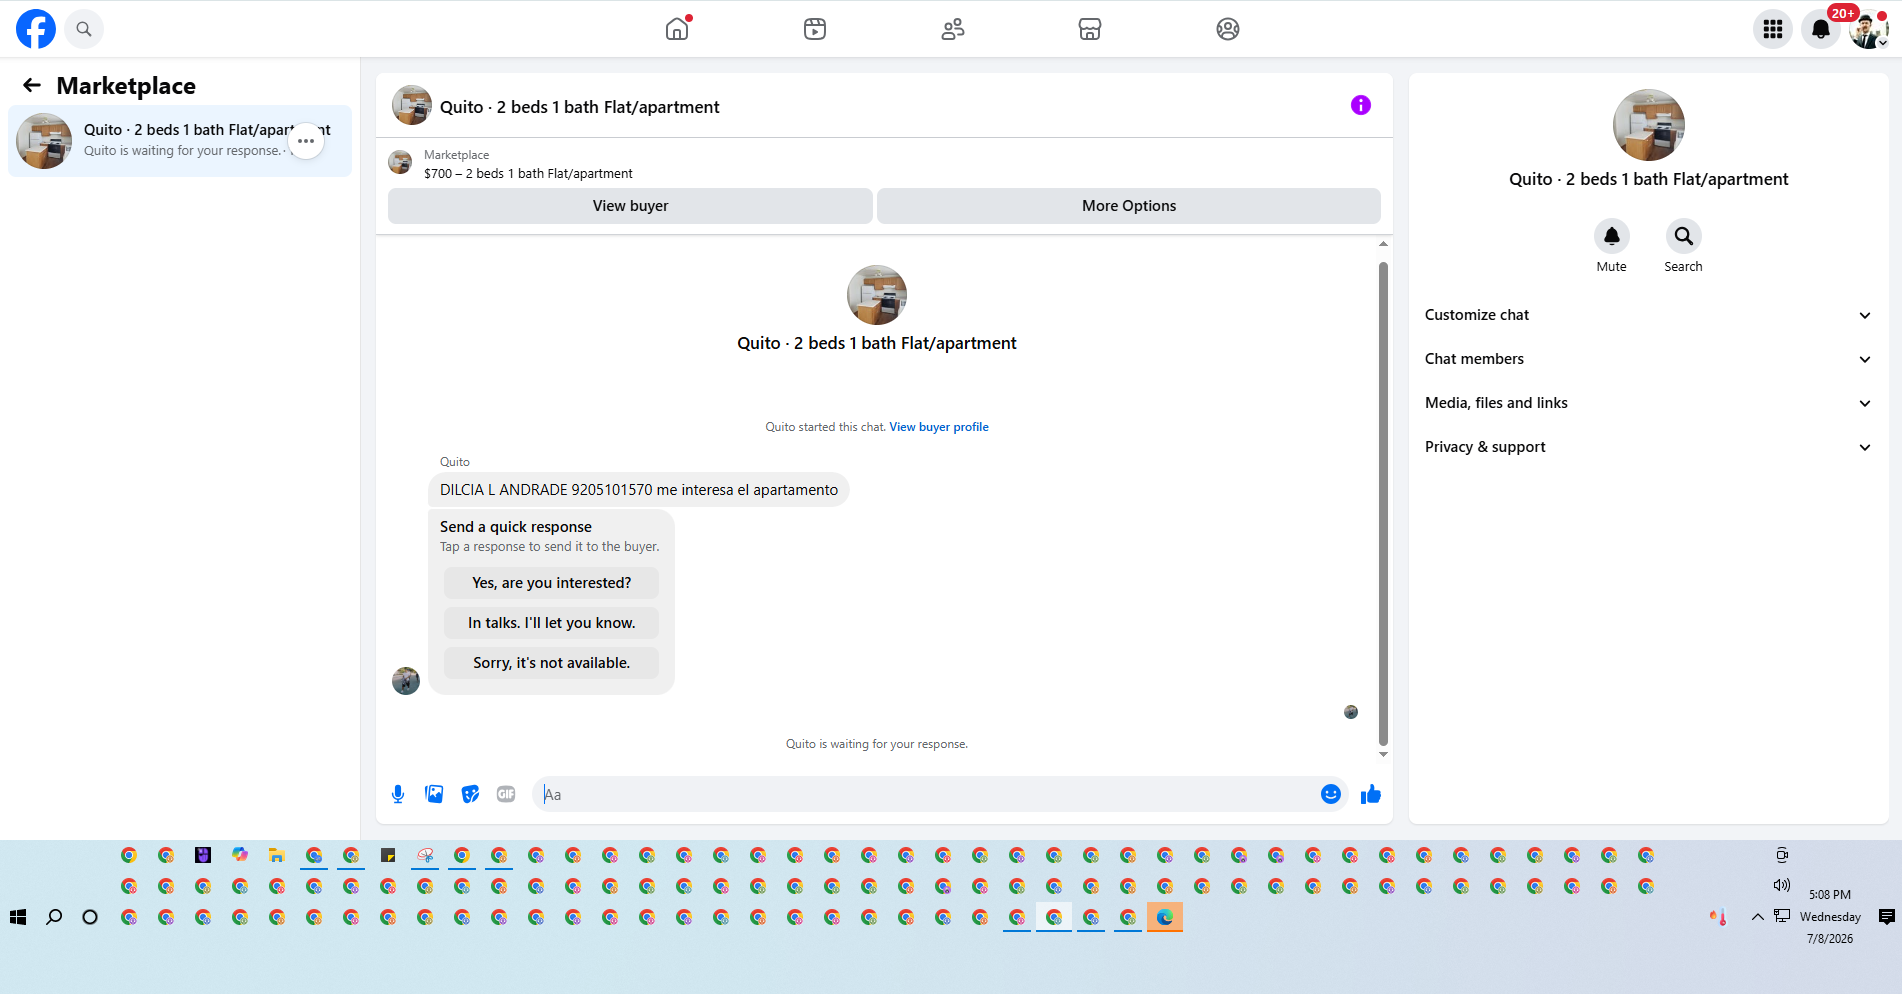Viewport: 1902px width, 994px height.
Task: Click the Cortana circle icon
Action: point(90,917)
